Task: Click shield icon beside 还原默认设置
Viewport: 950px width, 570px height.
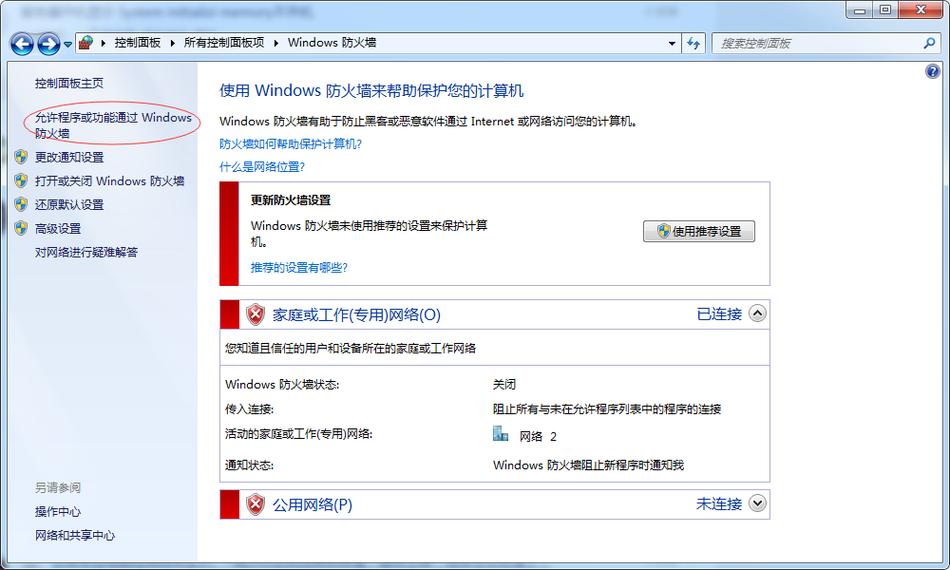Action: point(21,204)
